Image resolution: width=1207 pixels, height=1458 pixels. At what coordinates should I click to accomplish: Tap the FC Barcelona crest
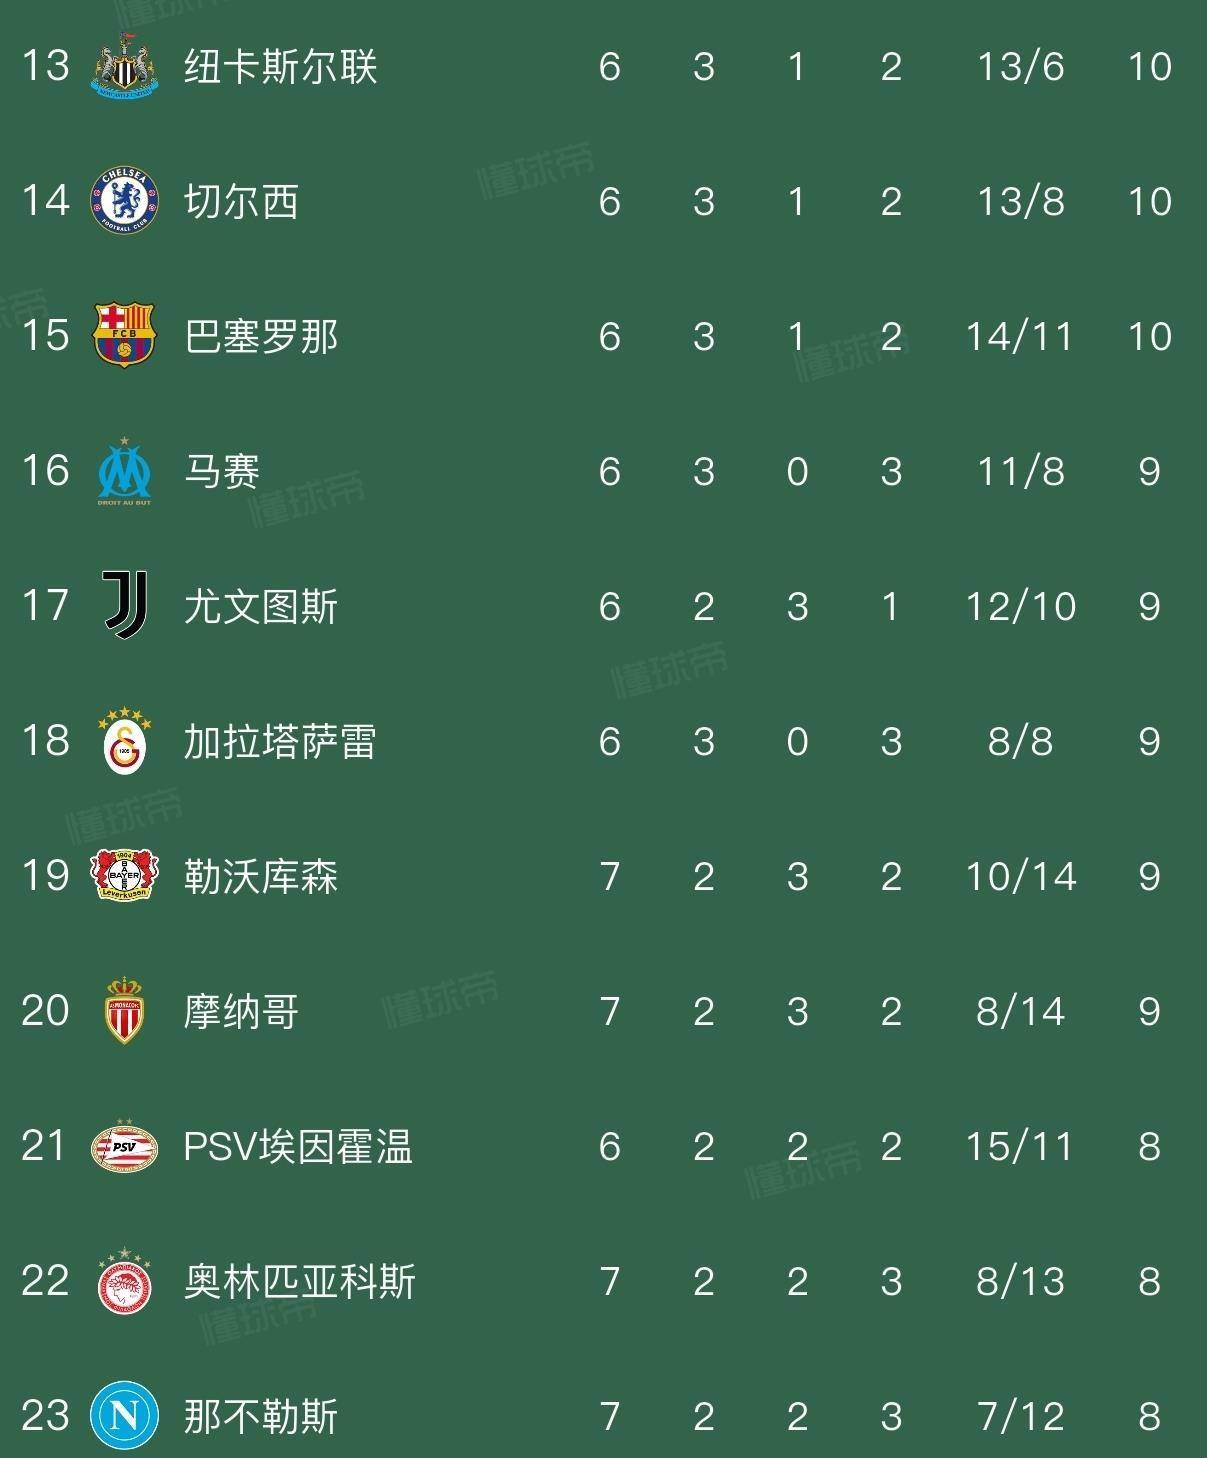pos(125,336)
